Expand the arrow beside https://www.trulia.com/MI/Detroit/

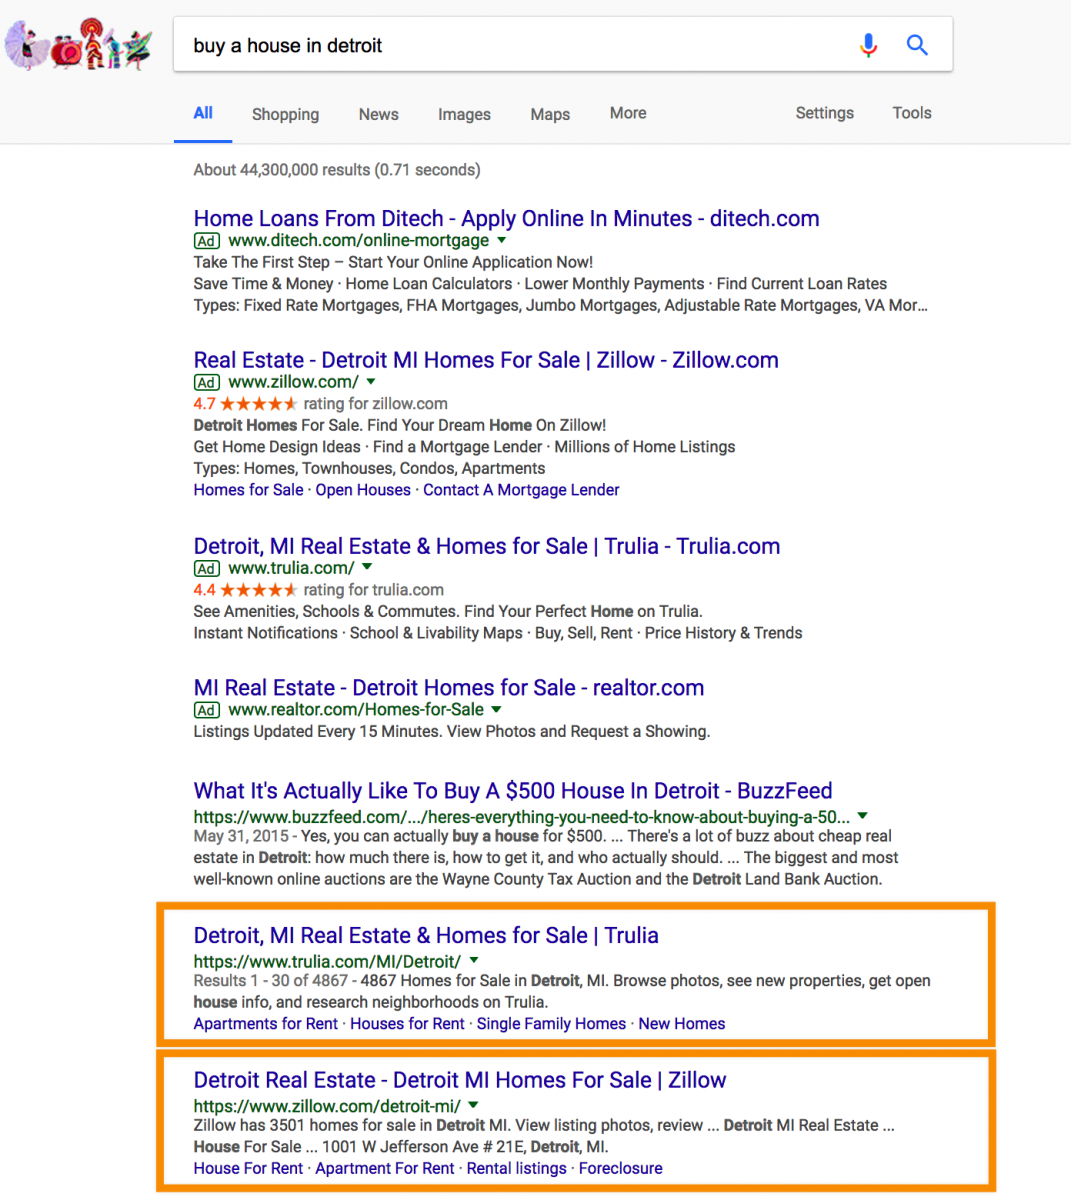(474, 961)
